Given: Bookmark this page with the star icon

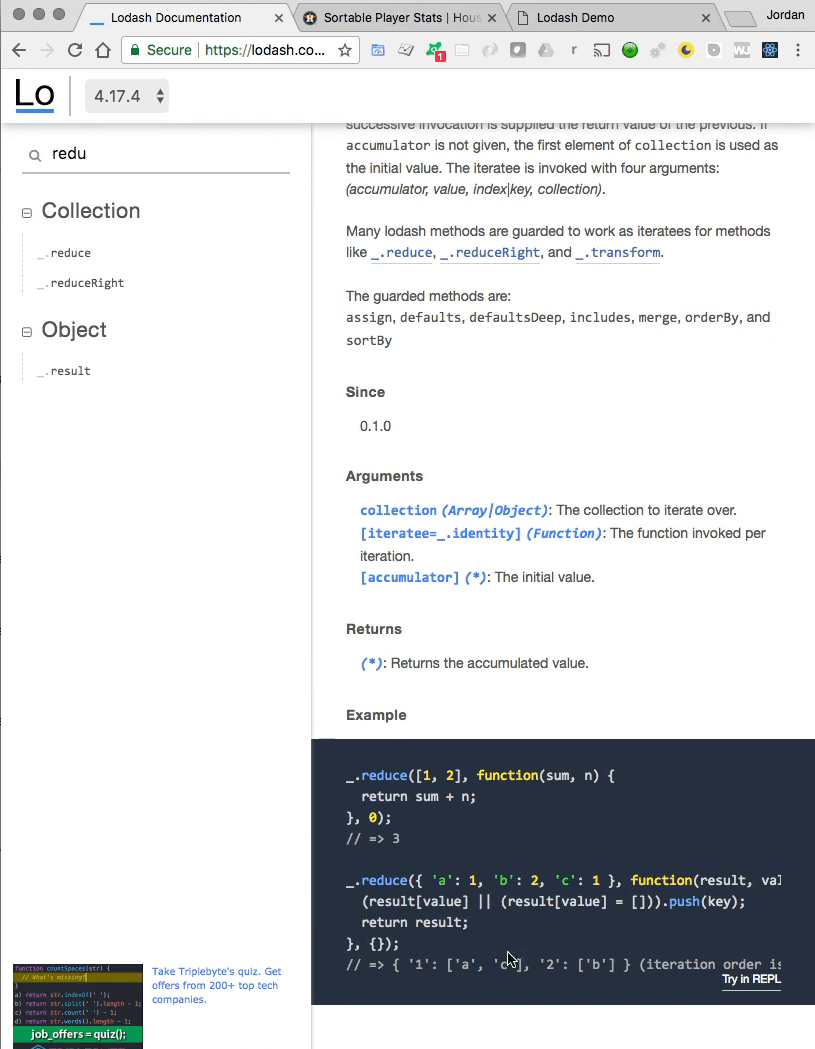Looking at the screenshot, I should (345, 50).
